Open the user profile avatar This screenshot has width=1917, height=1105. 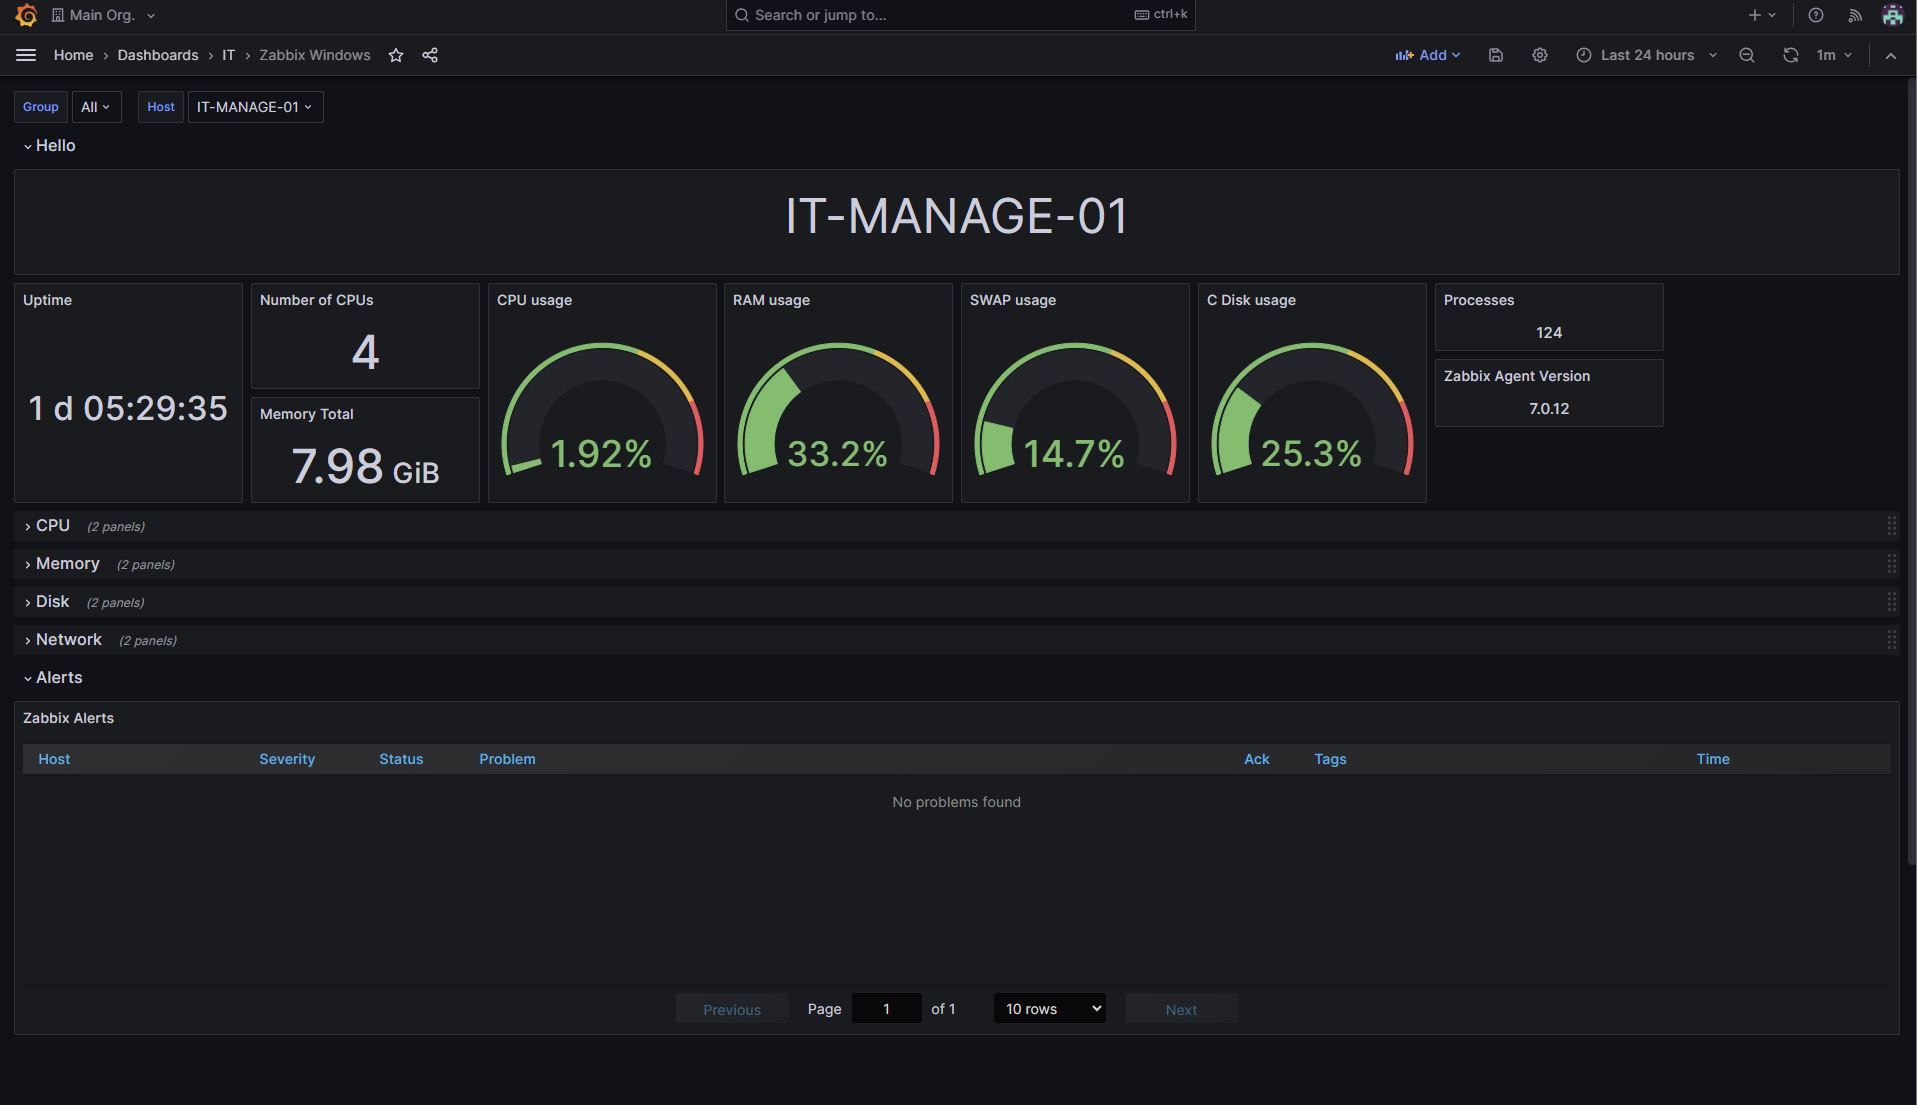pos(1892,15)
